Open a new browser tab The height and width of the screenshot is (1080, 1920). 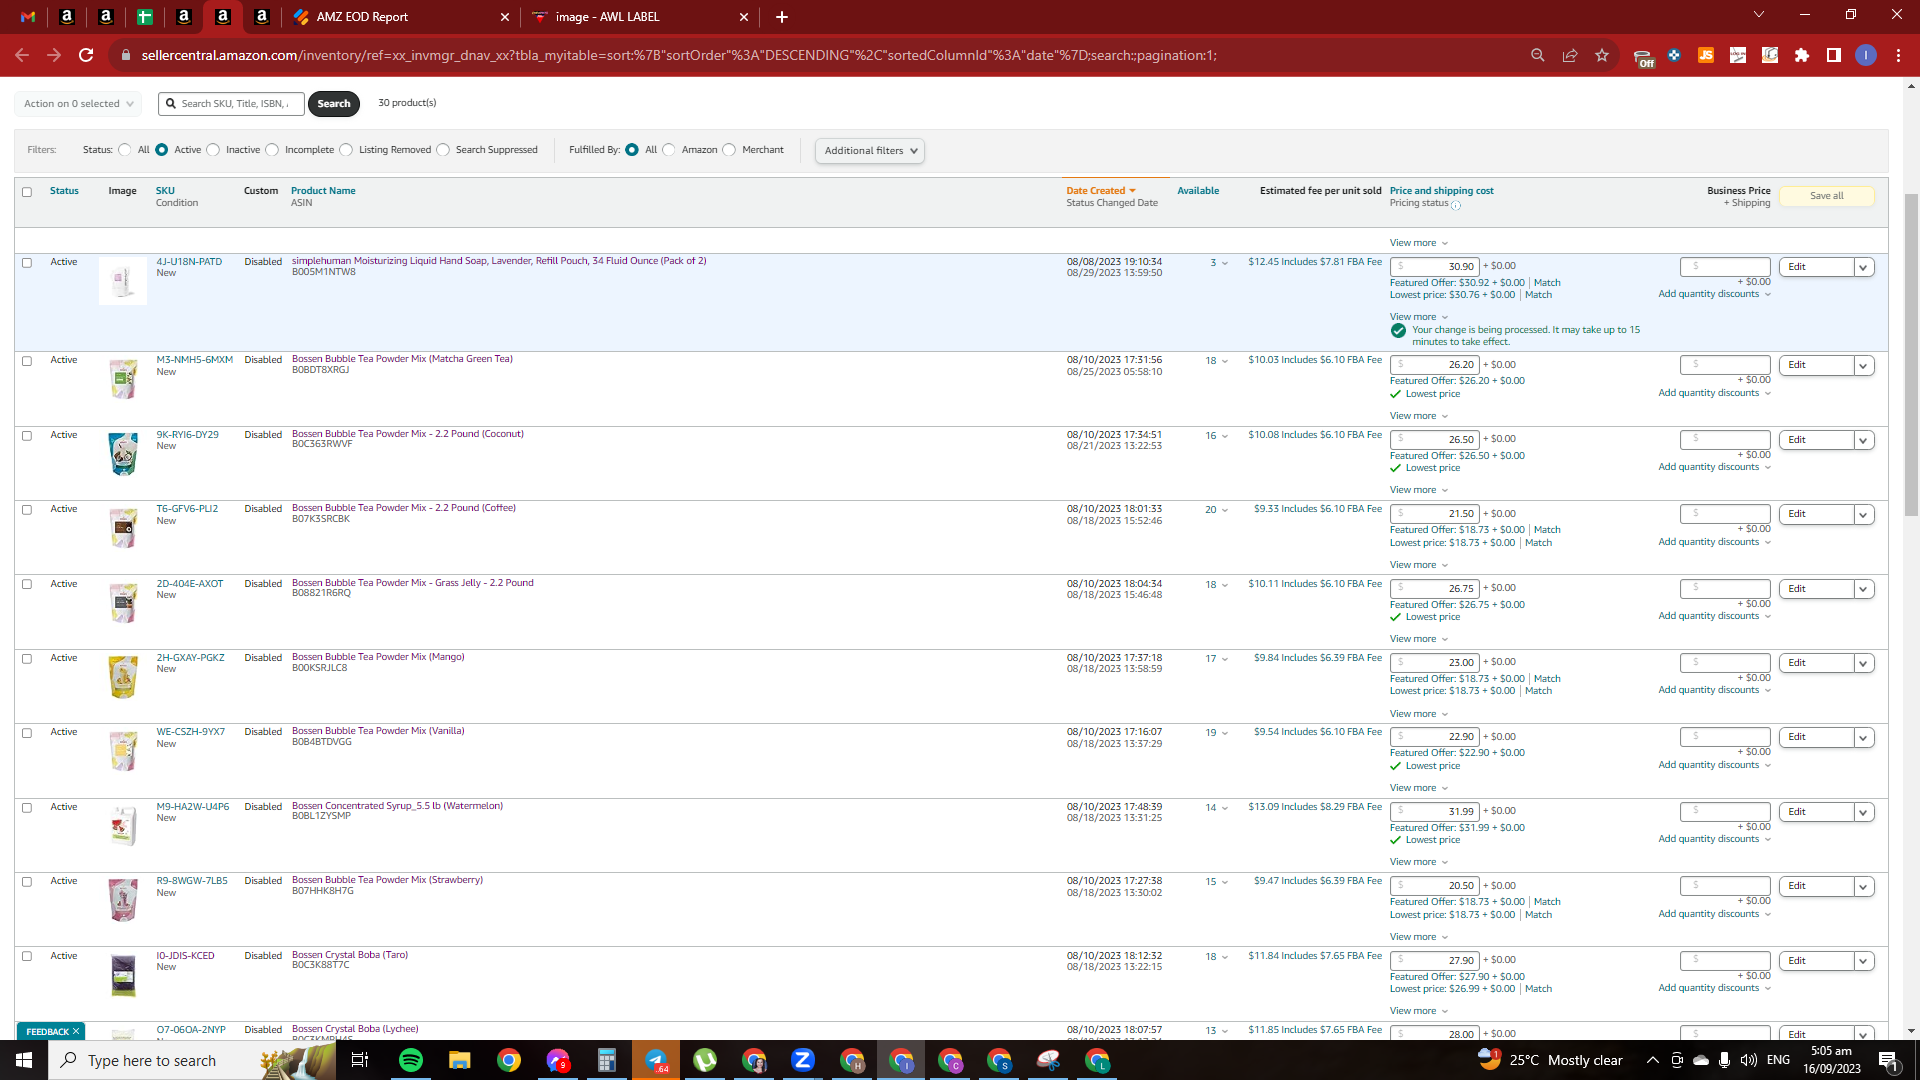782,17
